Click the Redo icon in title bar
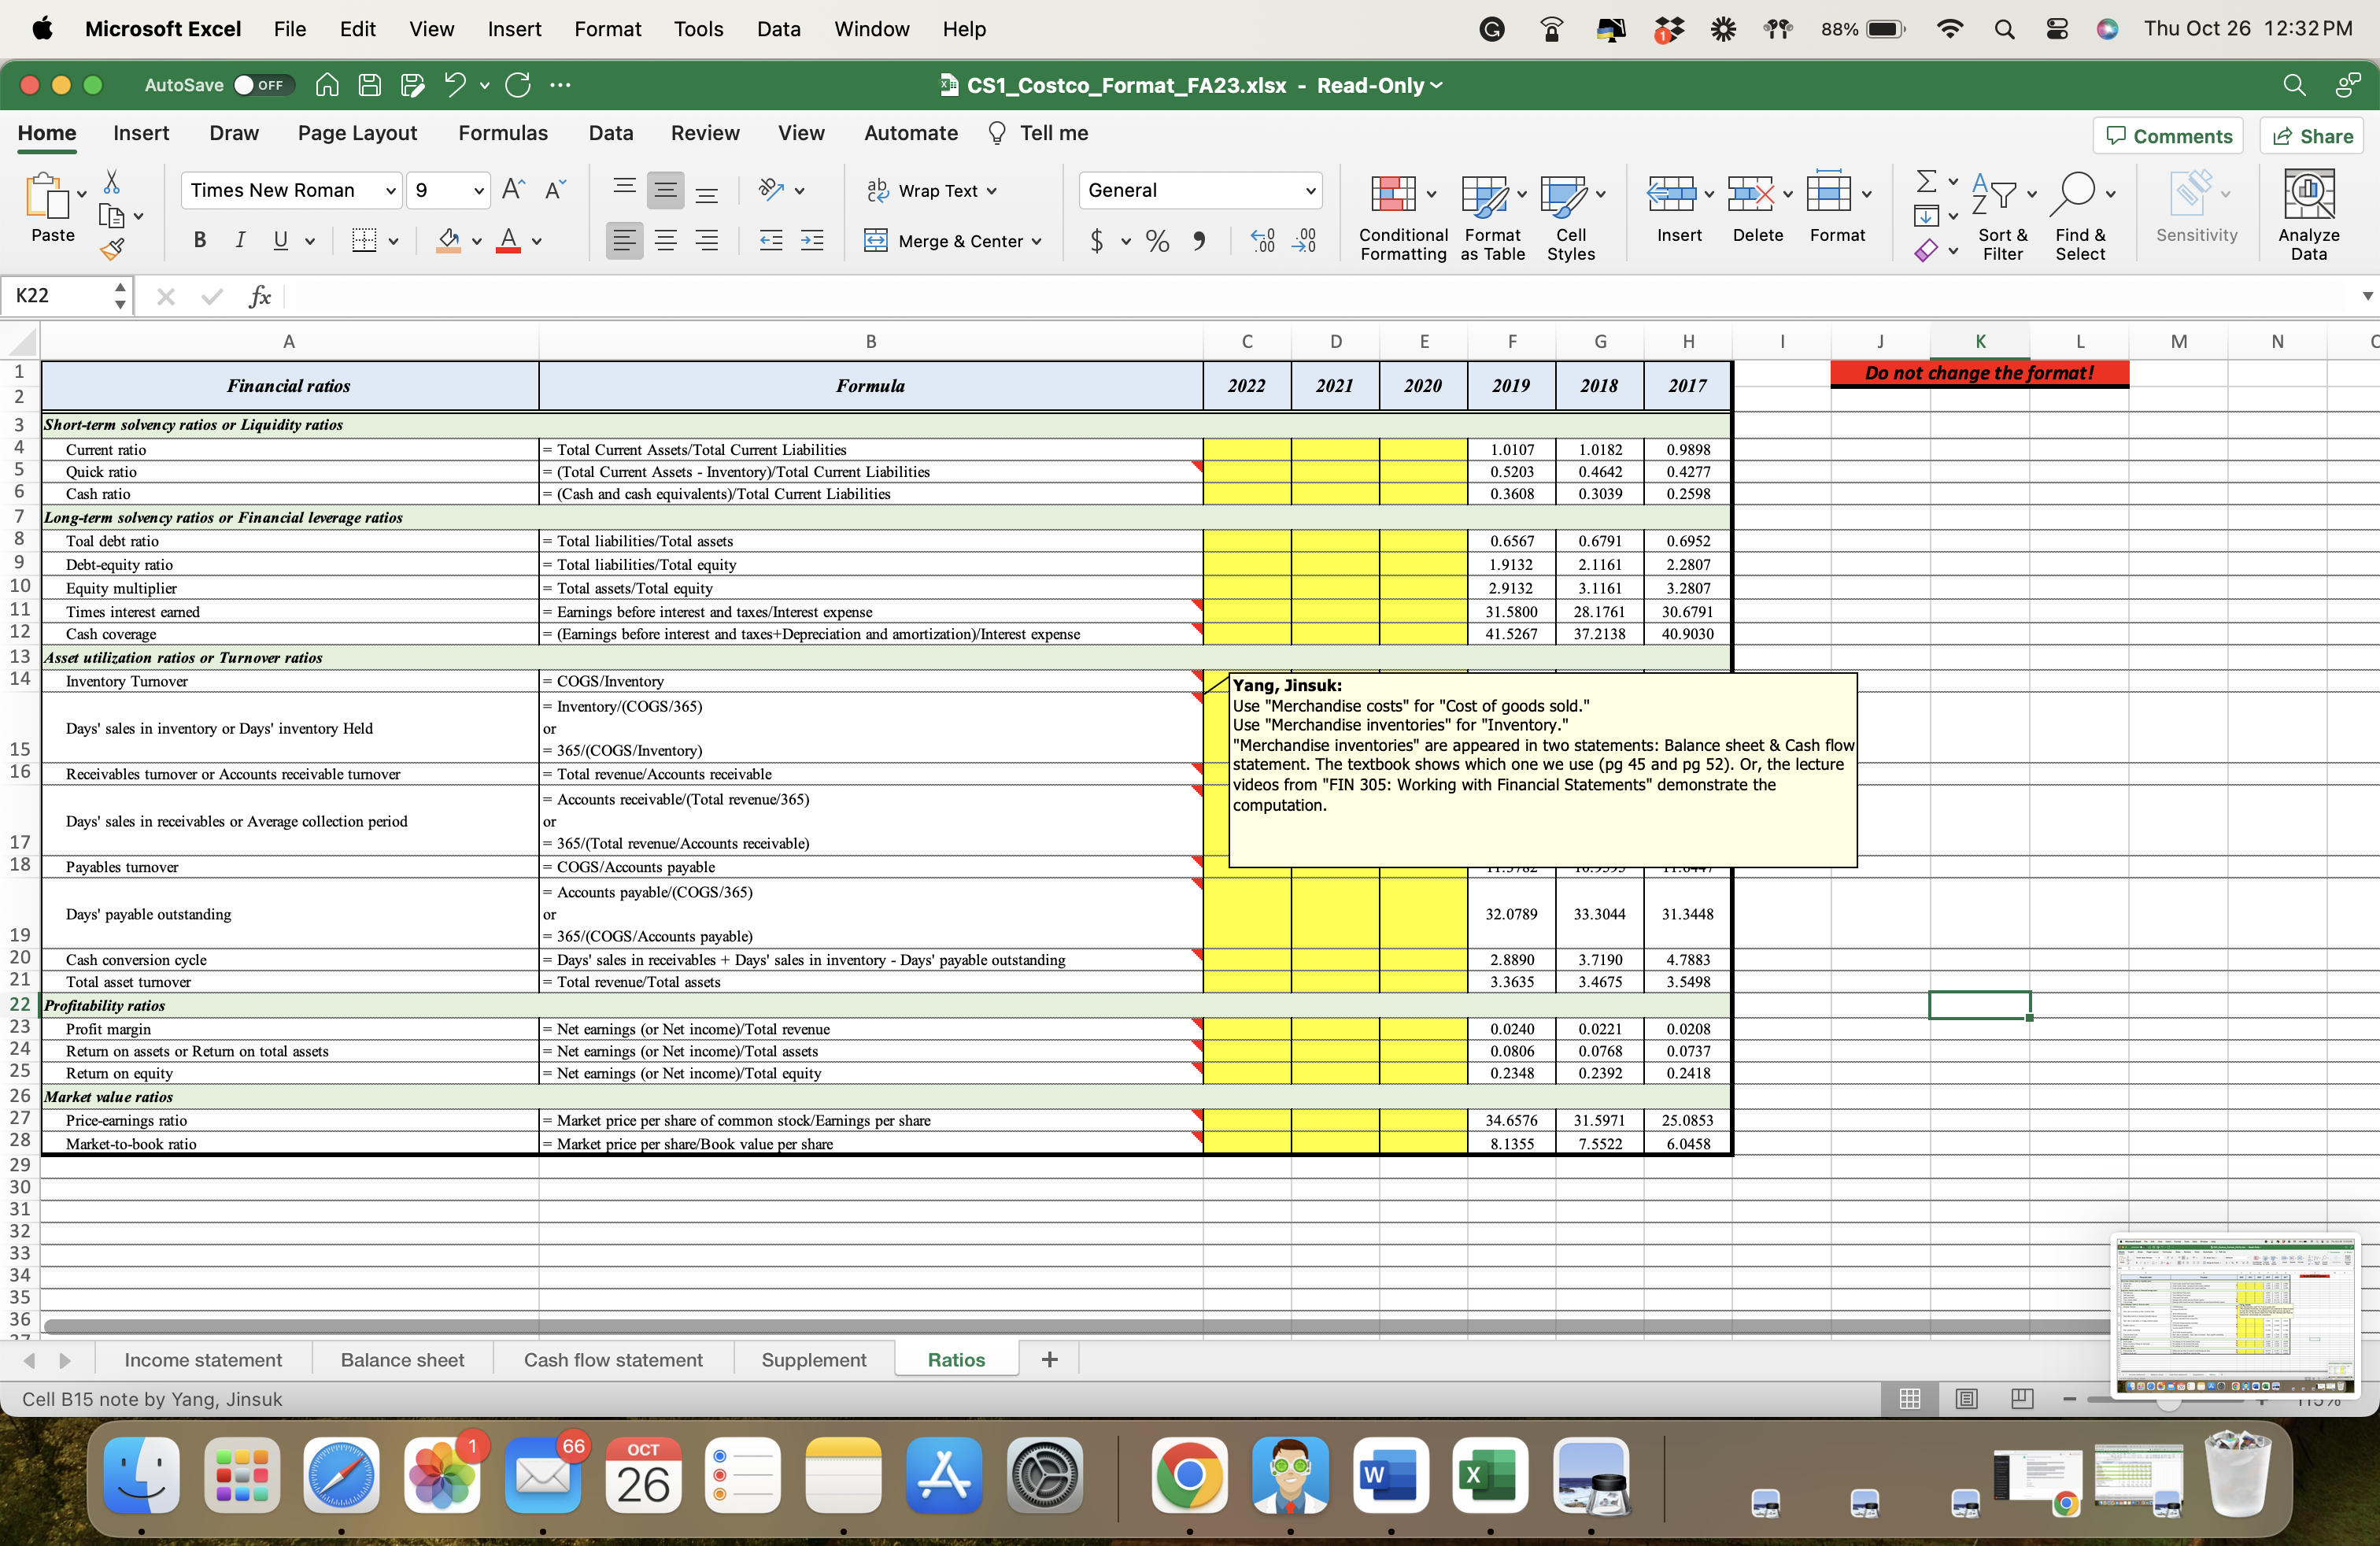Image resolution: width=2380 pixels, height=1546 pixels. point(518,85)
